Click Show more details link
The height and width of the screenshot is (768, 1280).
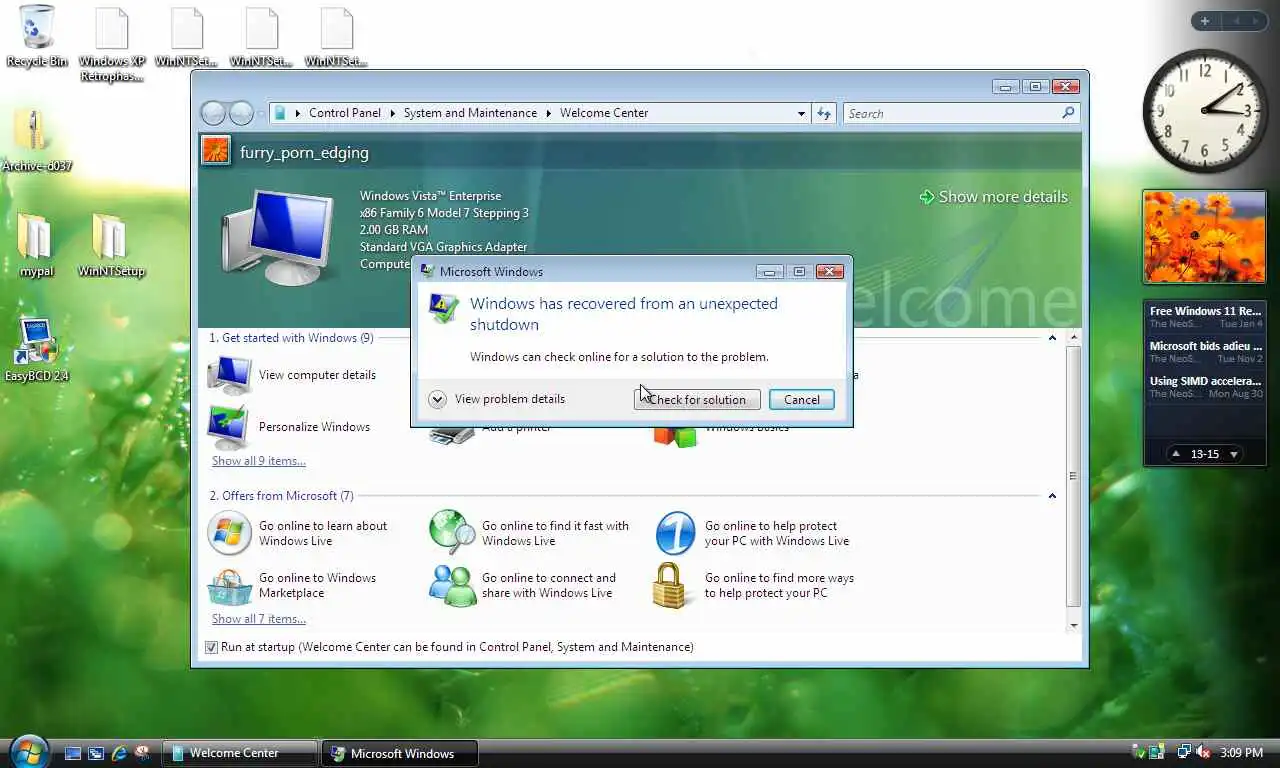click(994, 197)
